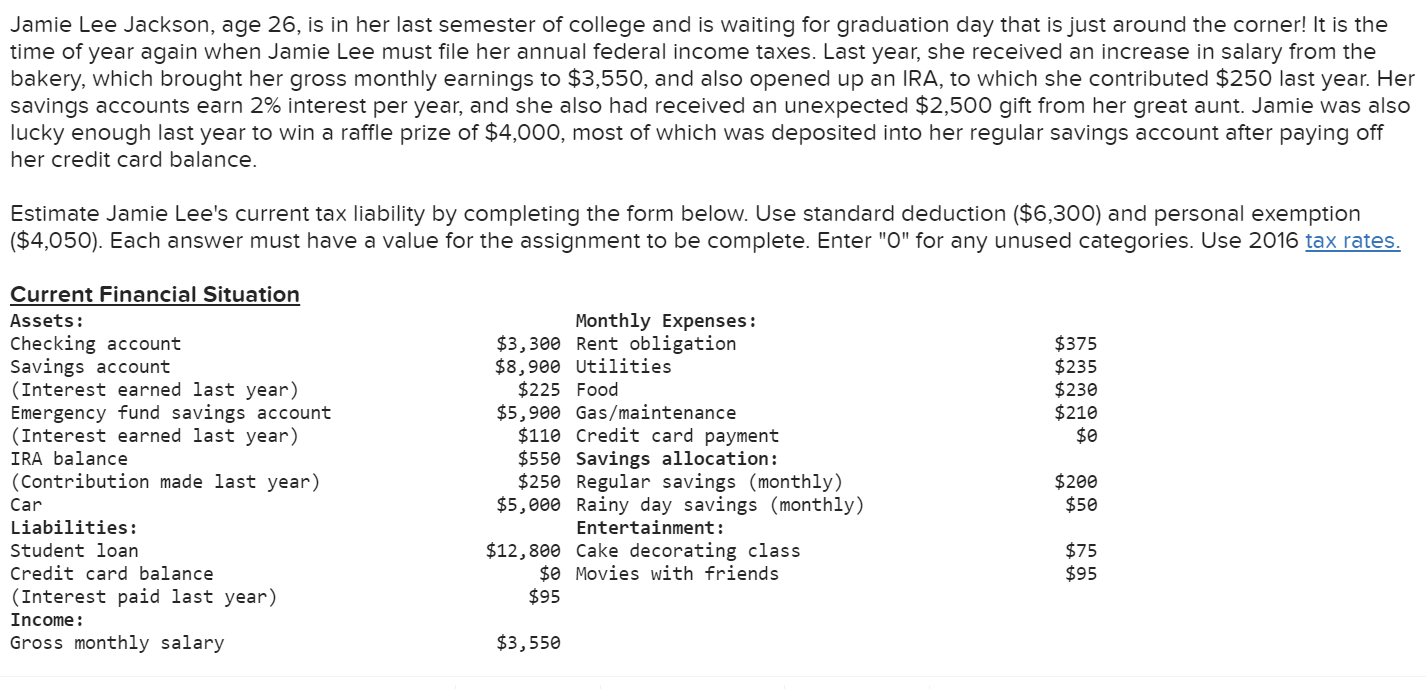This screenshot has width=1426, height=689.
Task: Select the Credit card balance label
Action: click(112, 574)
